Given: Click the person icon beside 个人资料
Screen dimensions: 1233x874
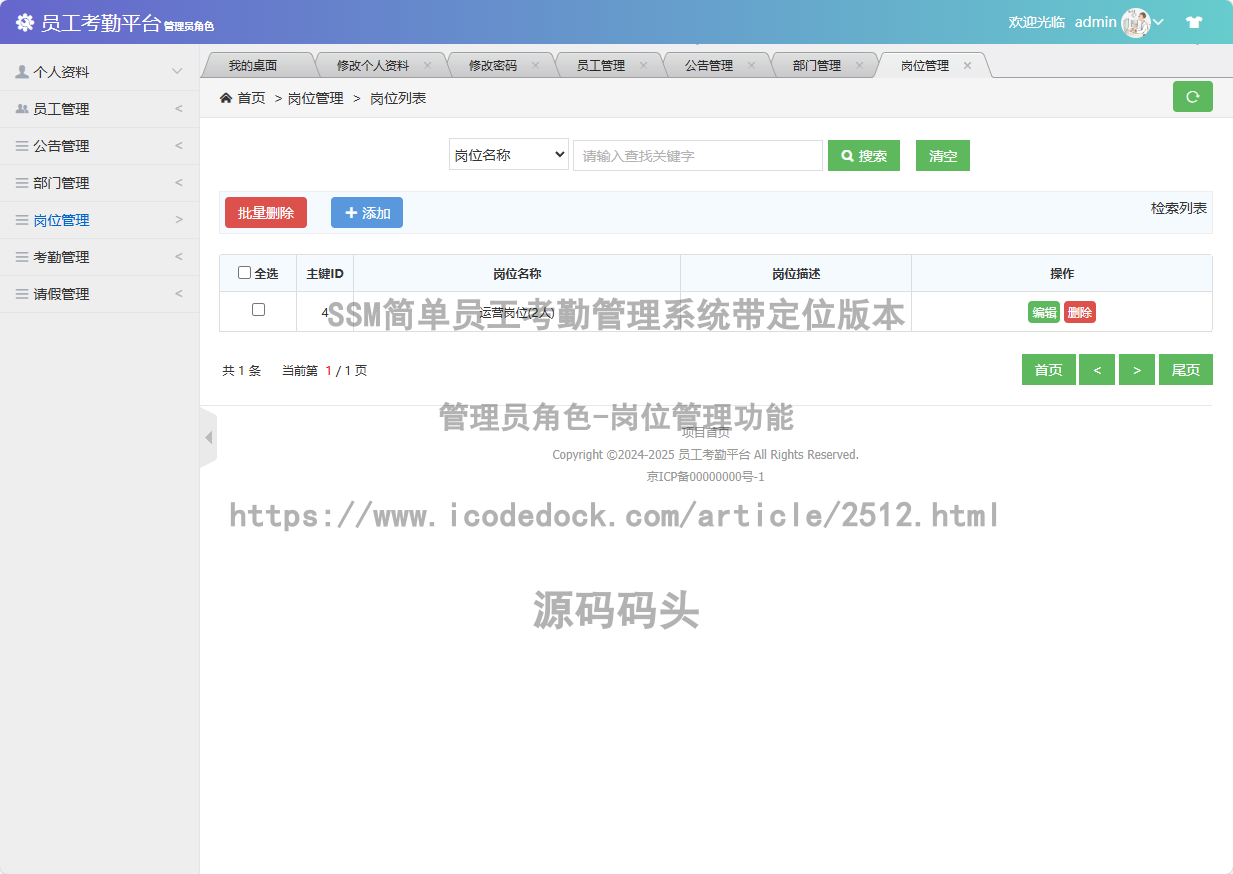Looking at the screenshot, I should pyautogui.click(x=22, y=72).
